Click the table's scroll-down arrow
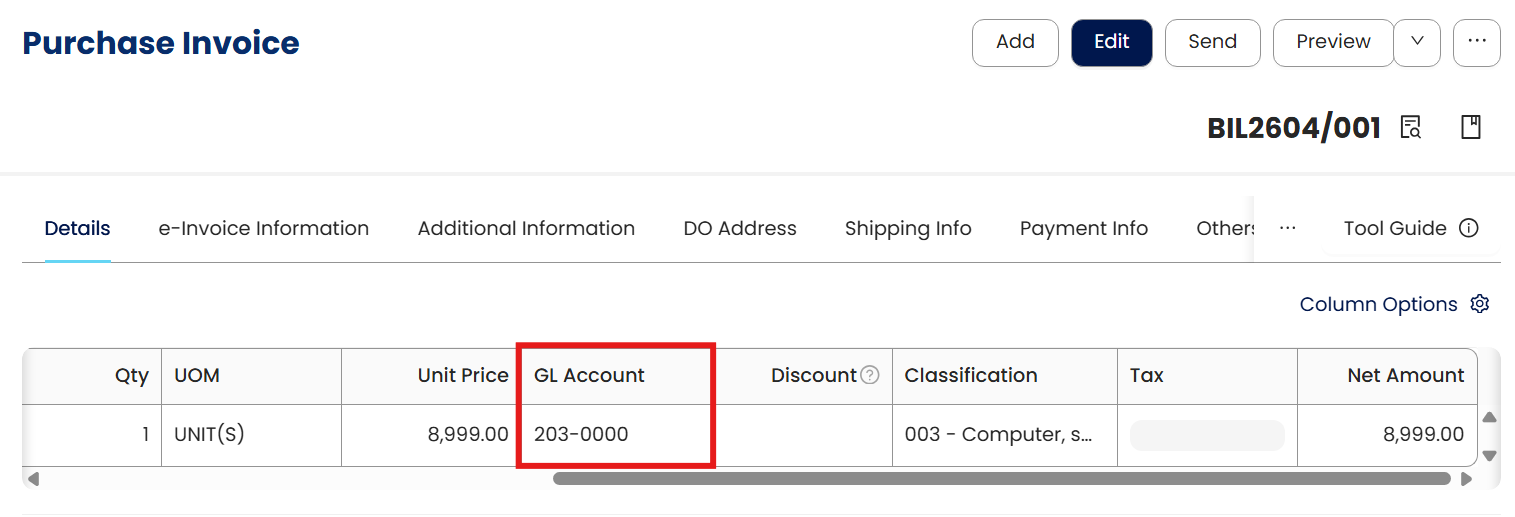The height and width of the screenshot is (517, 1515). [1489, 455]
